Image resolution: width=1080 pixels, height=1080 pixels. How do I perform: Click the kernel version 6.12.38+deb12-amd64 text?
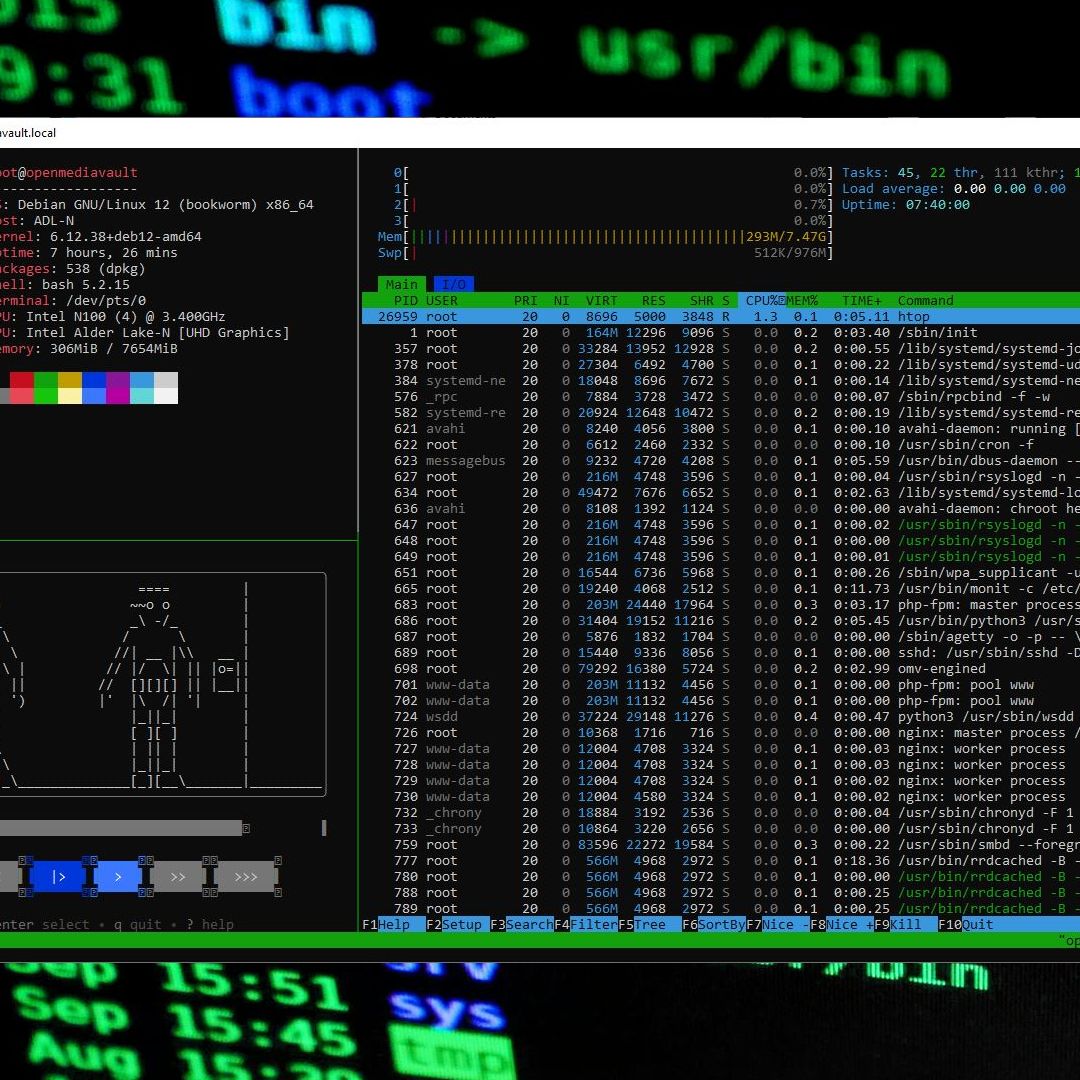[x=126, y=236]
